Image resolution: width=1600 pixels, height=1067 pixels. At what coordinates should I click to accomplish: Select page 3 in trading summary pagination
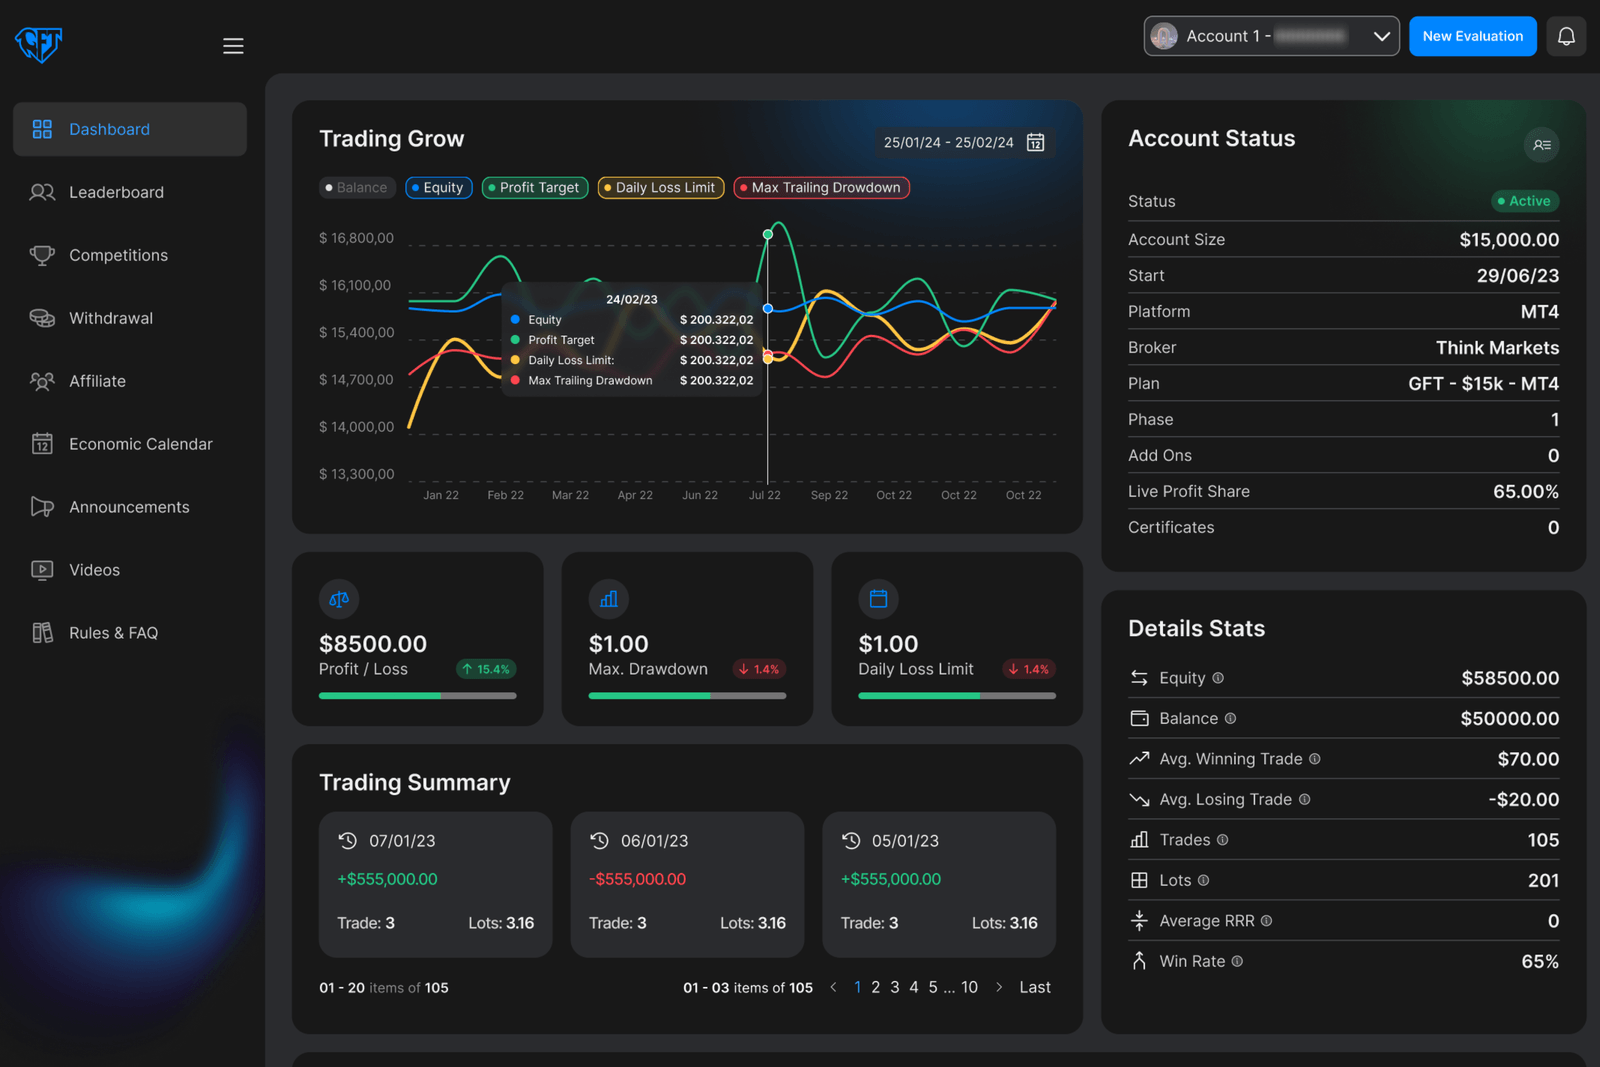coord(894,987)
